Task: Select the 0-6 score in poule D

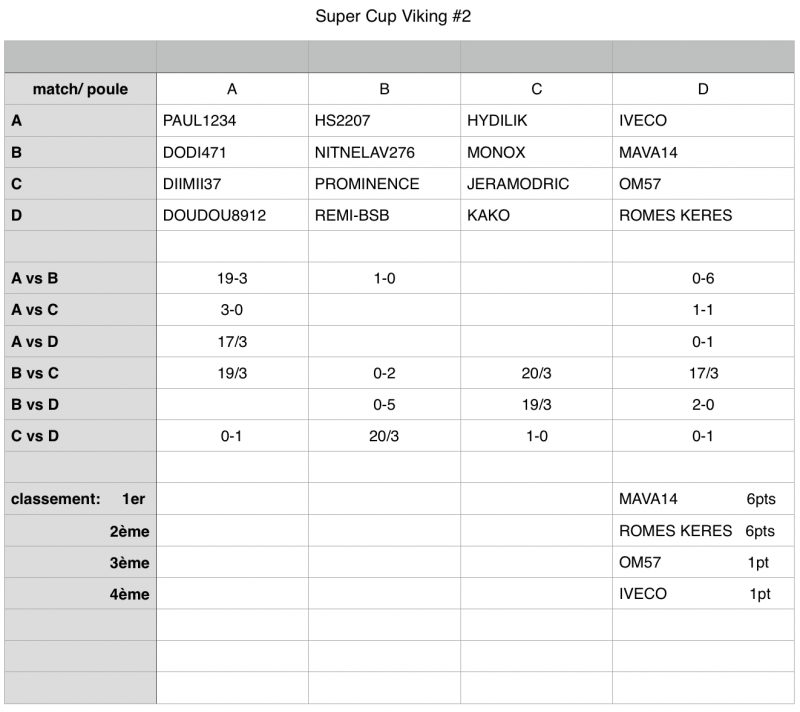Action: tap(703, 278)
